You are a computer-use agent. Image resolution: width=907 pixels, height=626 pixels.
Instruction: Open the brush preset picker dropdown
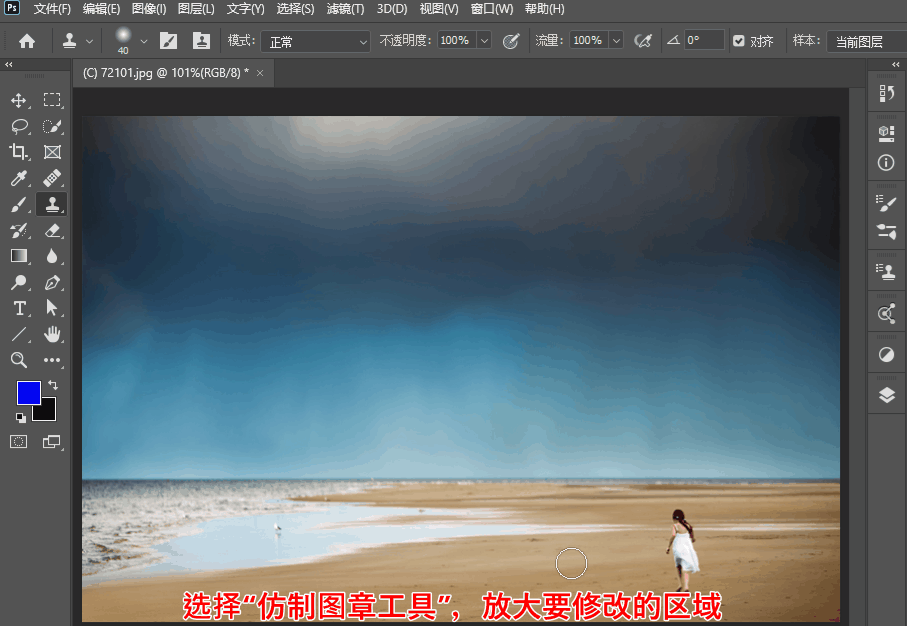[144, 42]
